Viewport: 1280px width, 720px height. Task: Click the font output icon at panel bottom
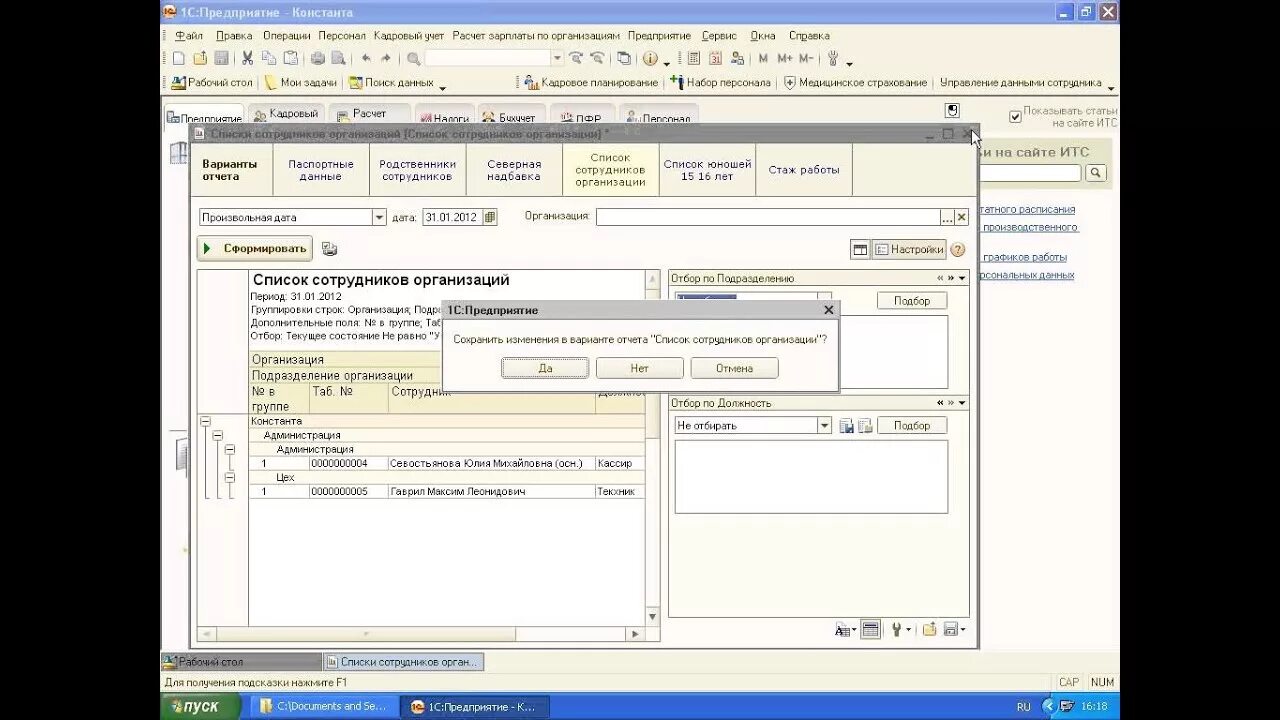pos(843,629)
